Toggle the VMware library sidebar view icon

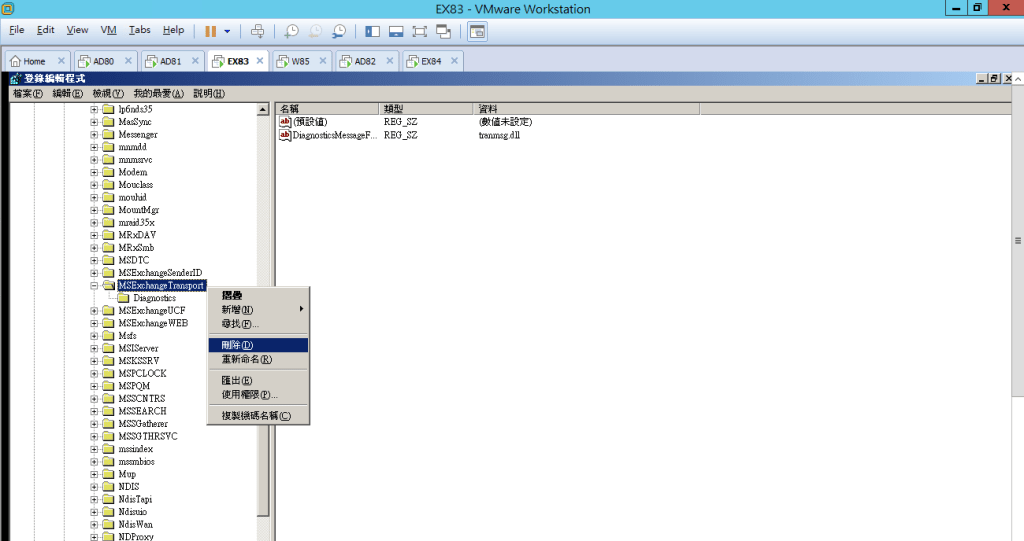372,31
